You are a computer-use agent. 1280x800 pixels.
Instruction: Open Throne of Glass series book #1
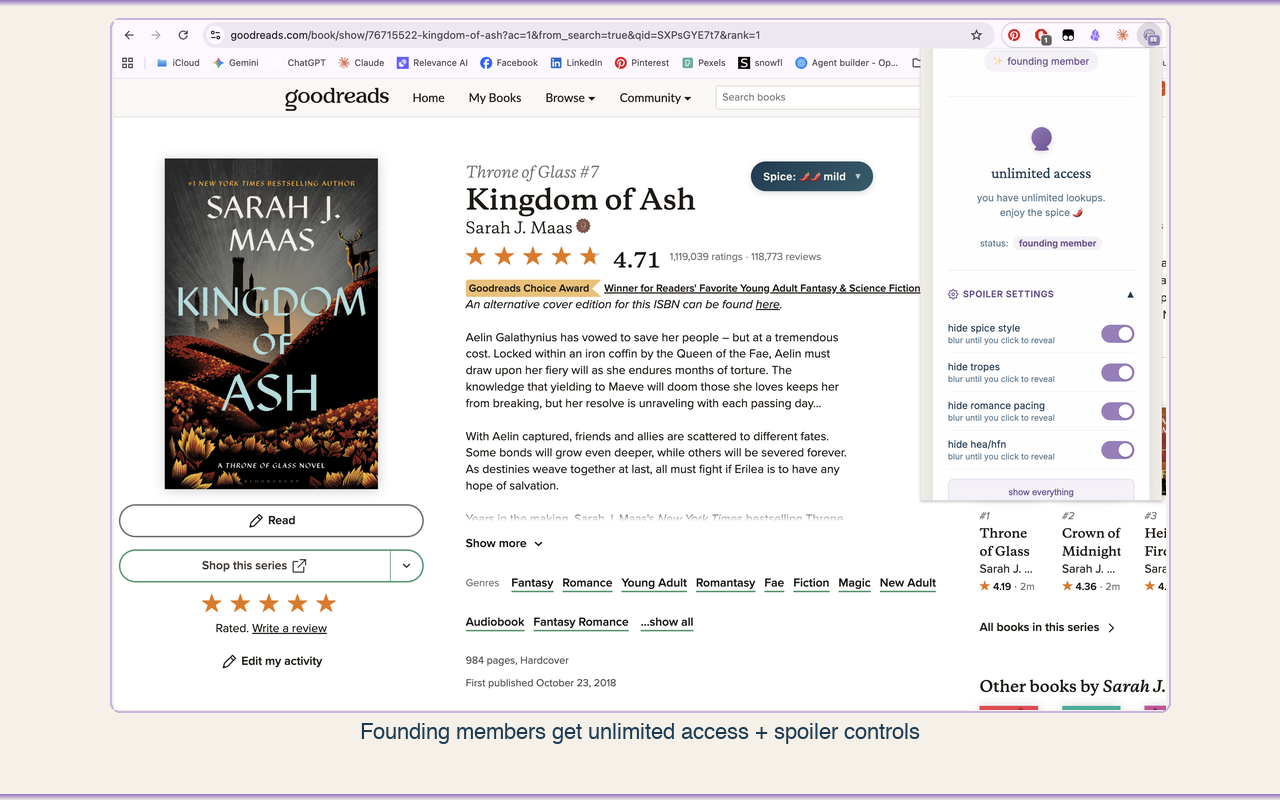tap(1004, 542)
